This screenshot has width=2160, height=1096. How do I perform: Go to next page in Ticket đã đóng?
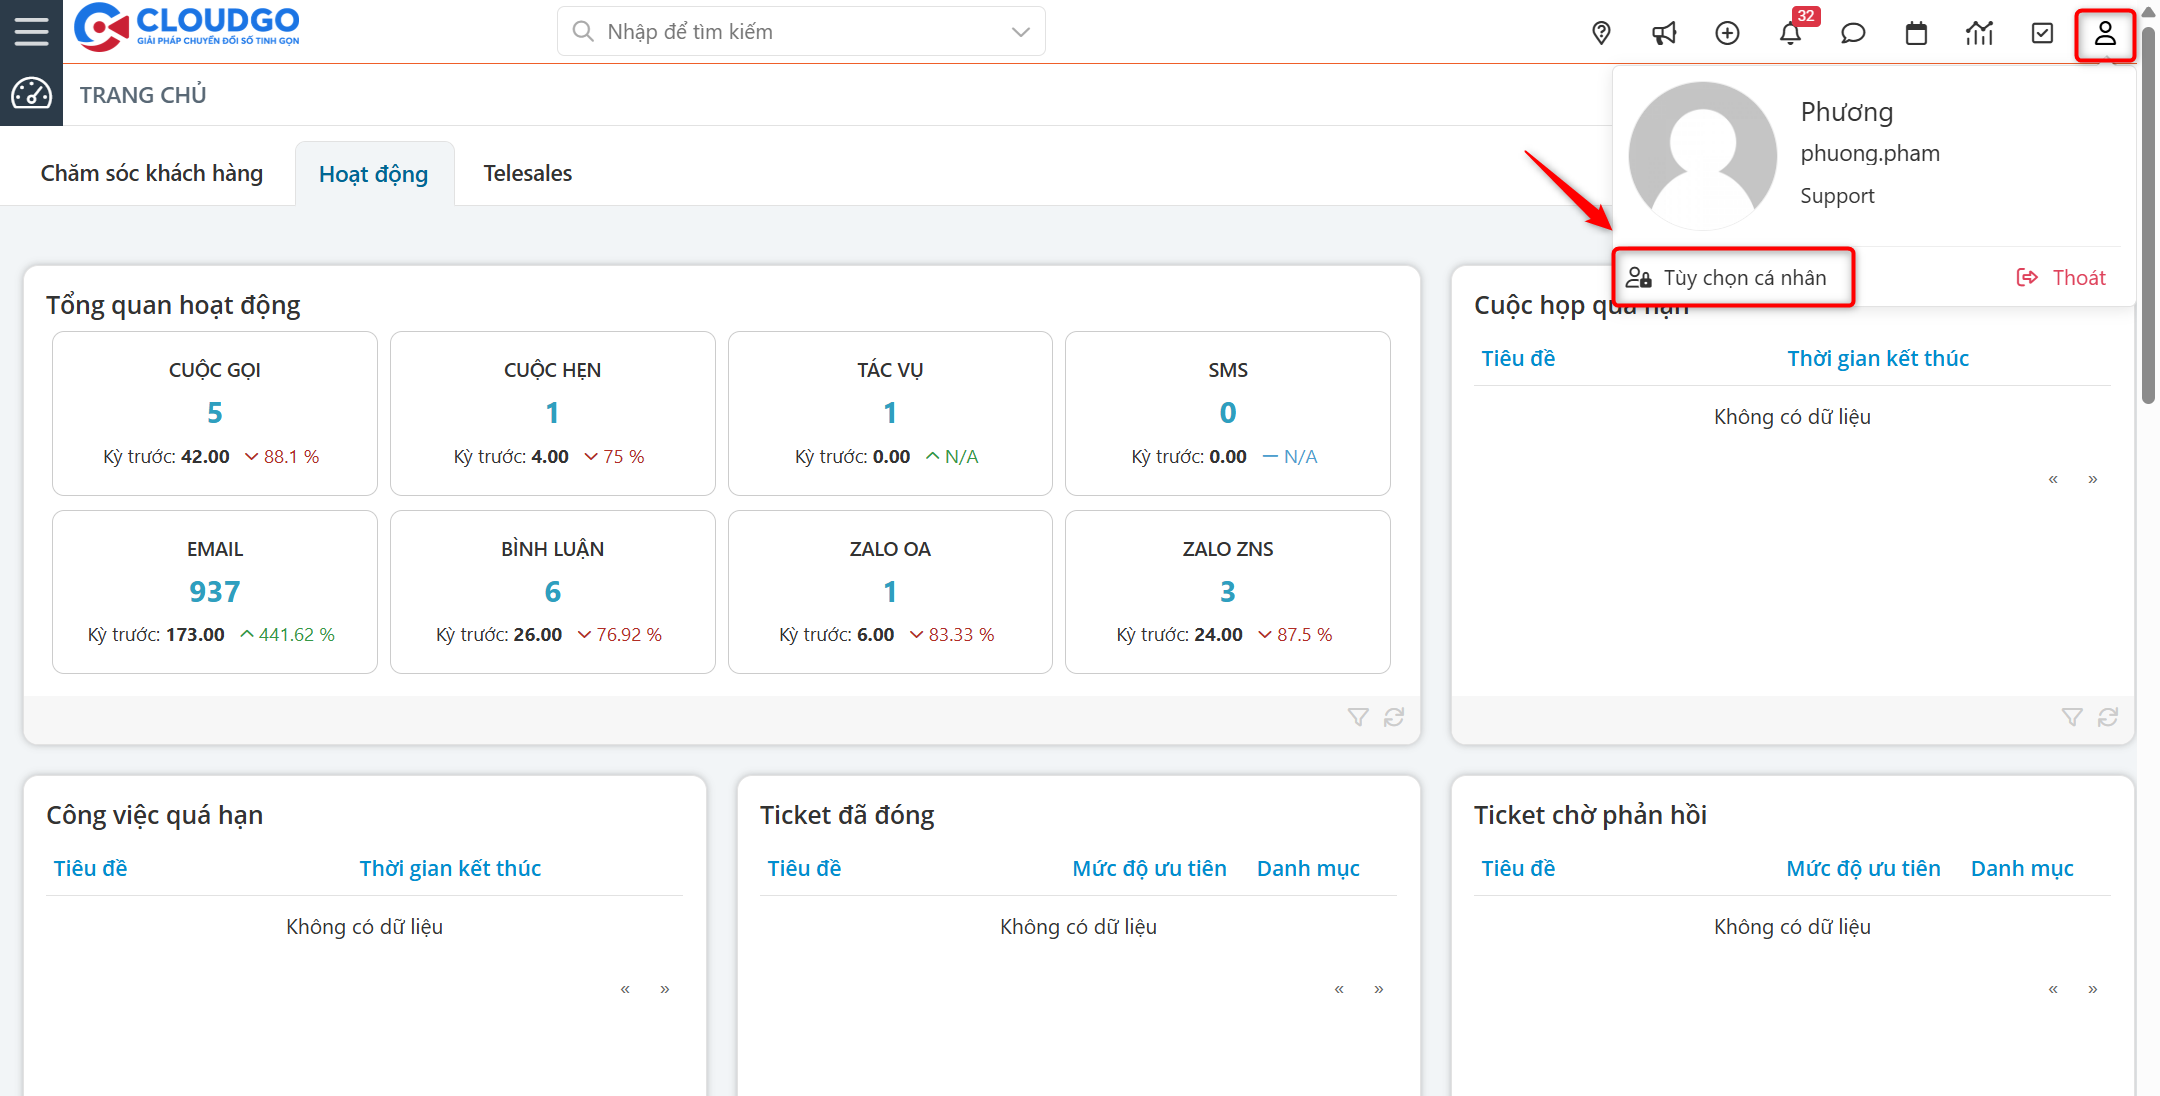[1378, 989]
